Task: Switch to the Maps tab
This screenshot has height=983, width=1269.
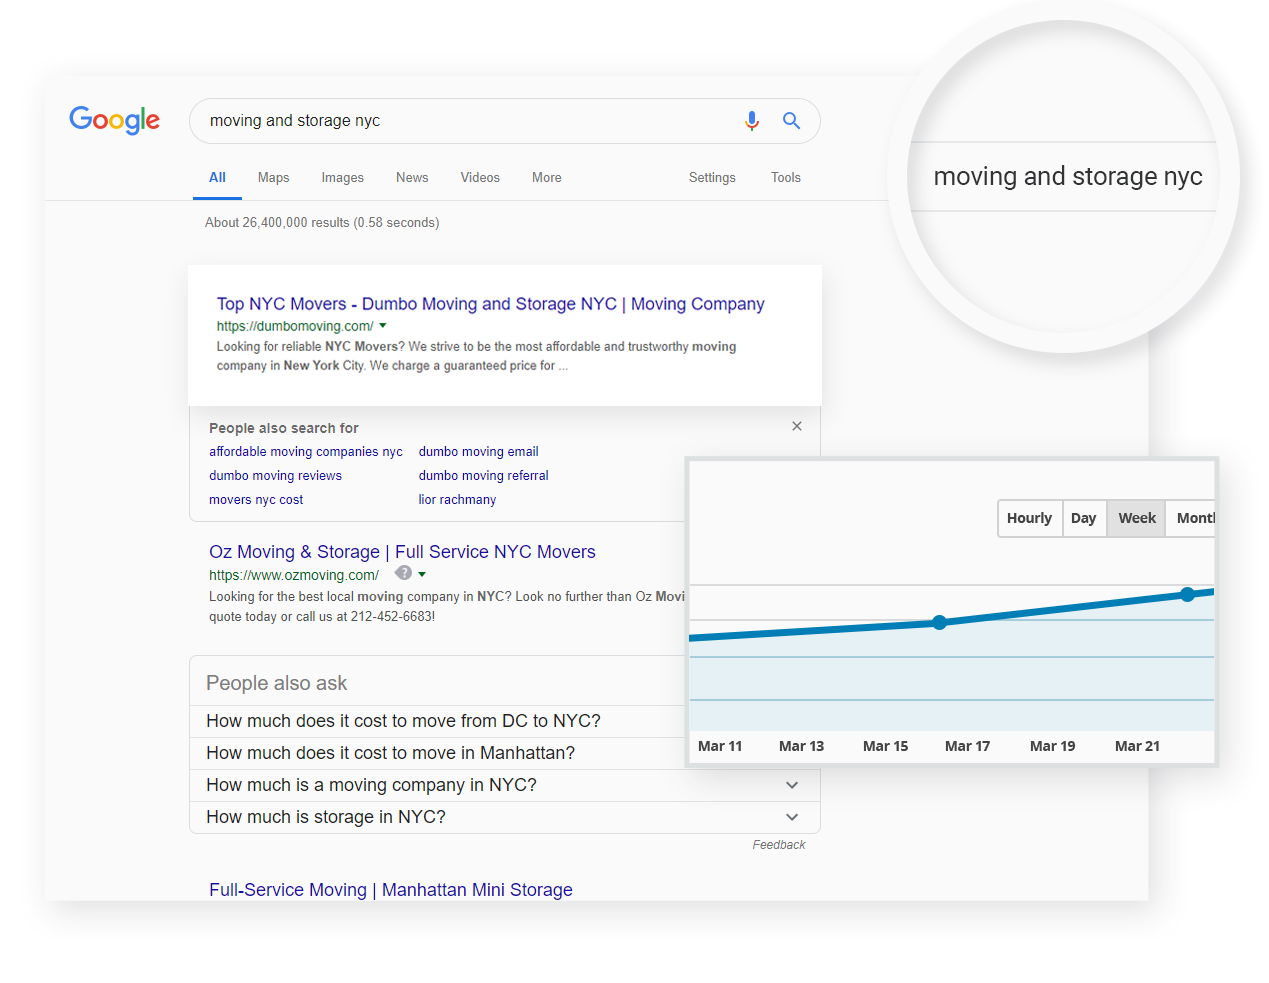Action: [273, 178]
